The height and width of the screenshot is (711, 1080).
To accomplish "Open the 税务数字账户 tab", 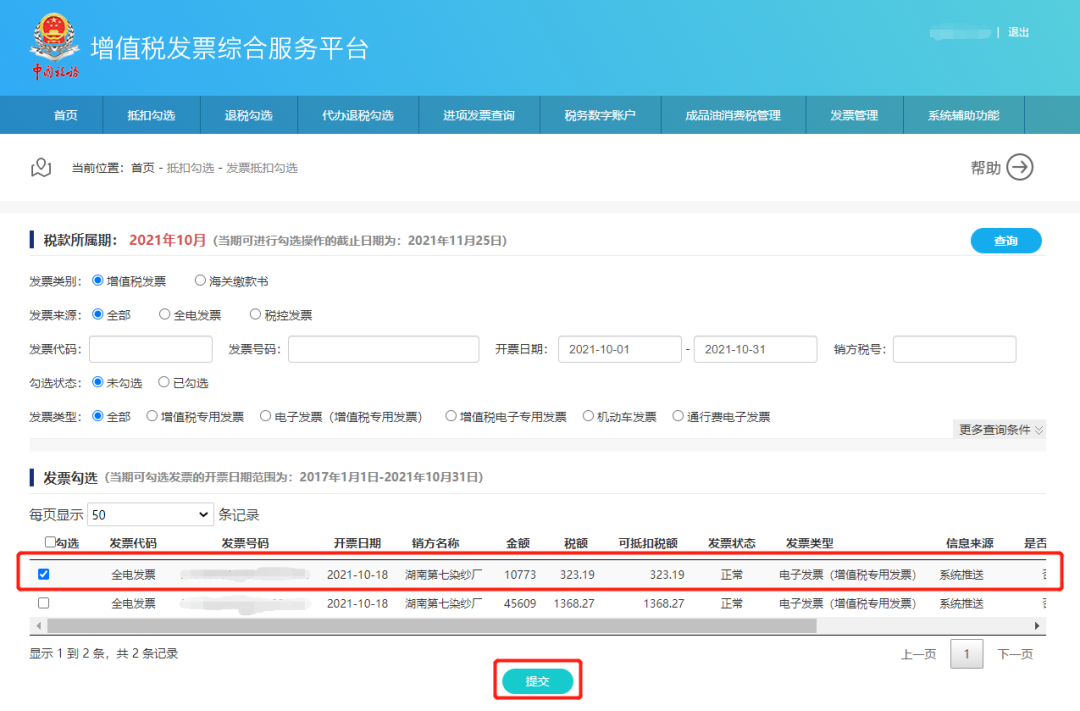I will (x=600, y=115).
